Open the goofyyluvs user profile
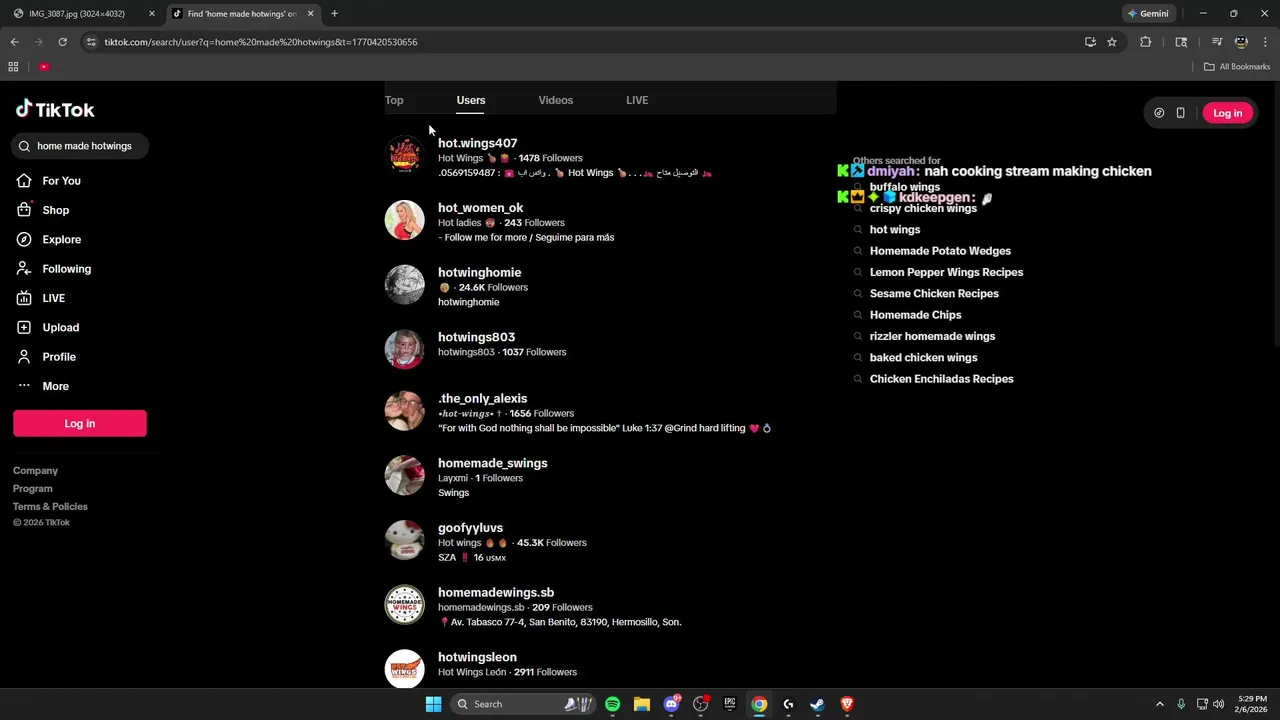Screen dimensions: 1280x720 pos(470,528)
